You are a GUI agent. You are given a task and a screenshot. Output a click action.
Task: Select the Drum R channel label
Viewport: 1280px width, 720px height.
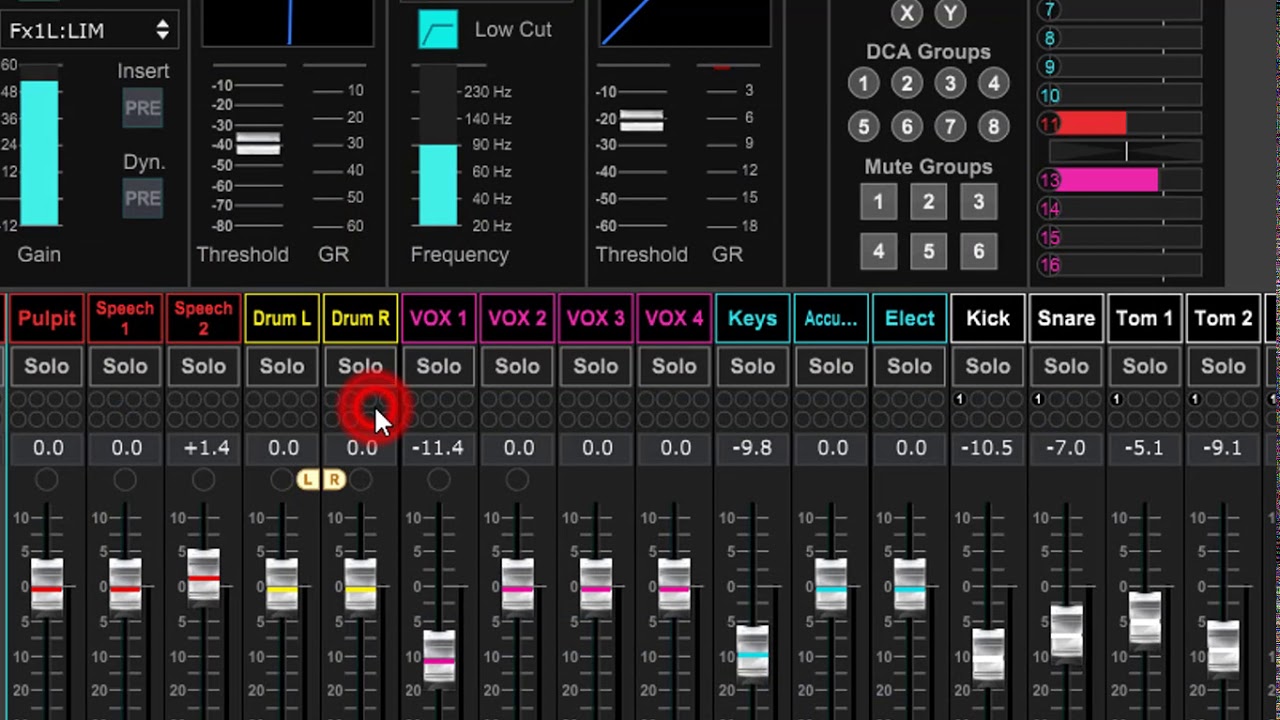click(360, 319)
